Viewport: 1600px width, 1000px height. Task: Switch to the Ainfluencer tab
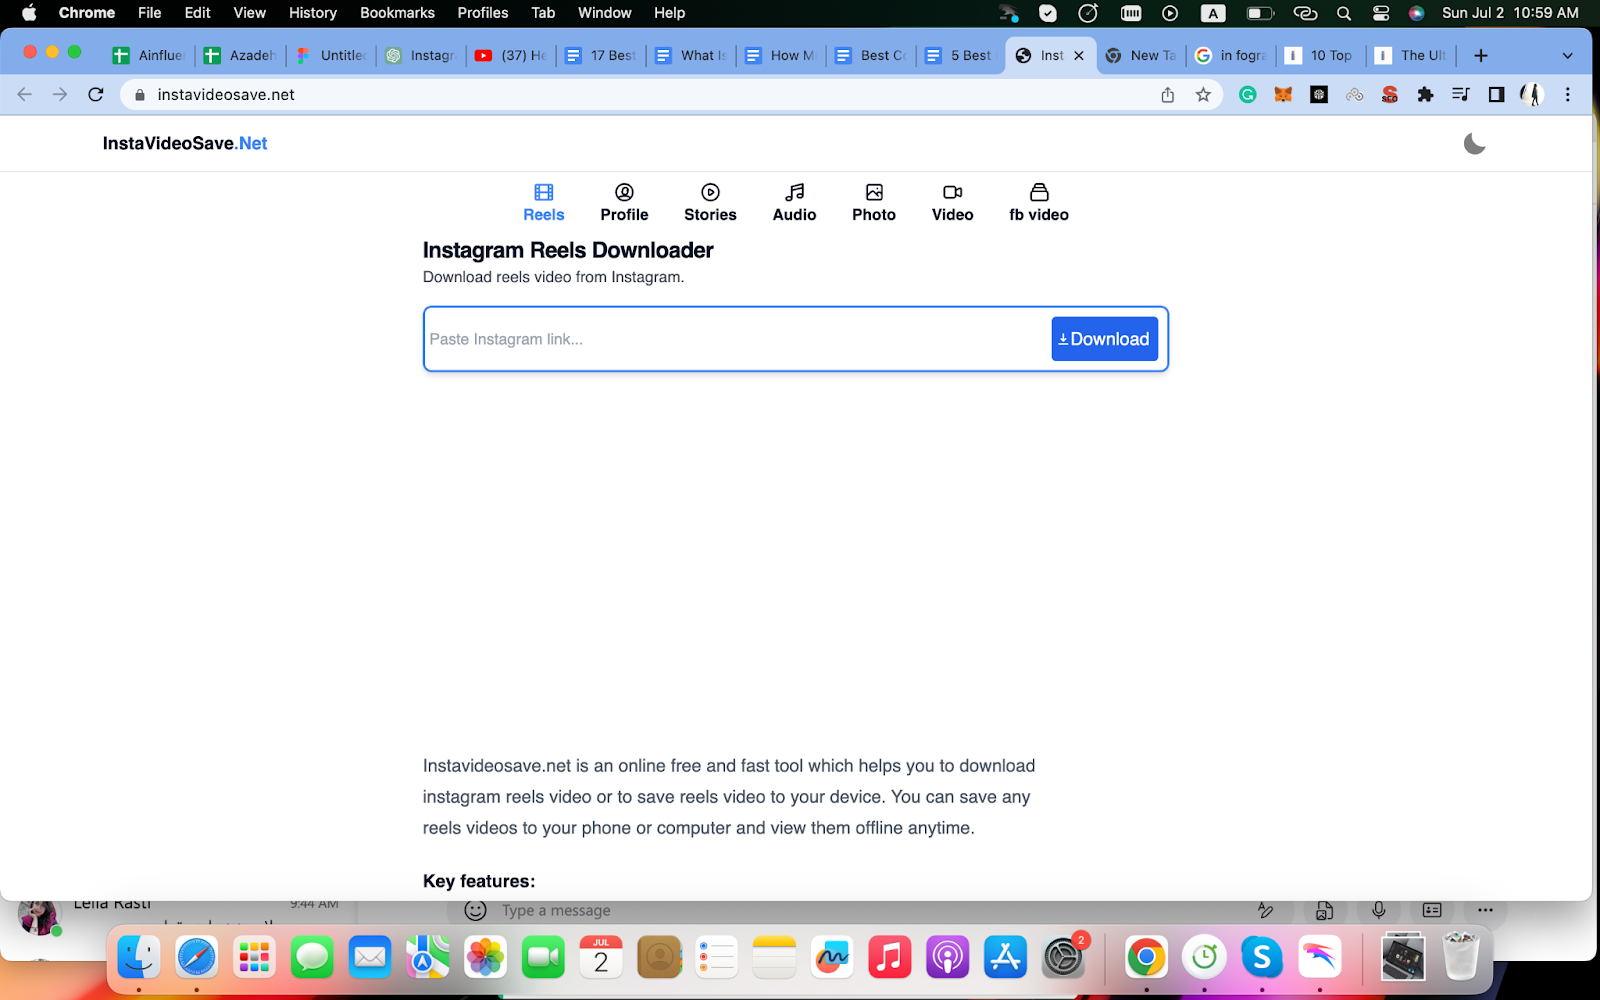click(x=148, y=56)
